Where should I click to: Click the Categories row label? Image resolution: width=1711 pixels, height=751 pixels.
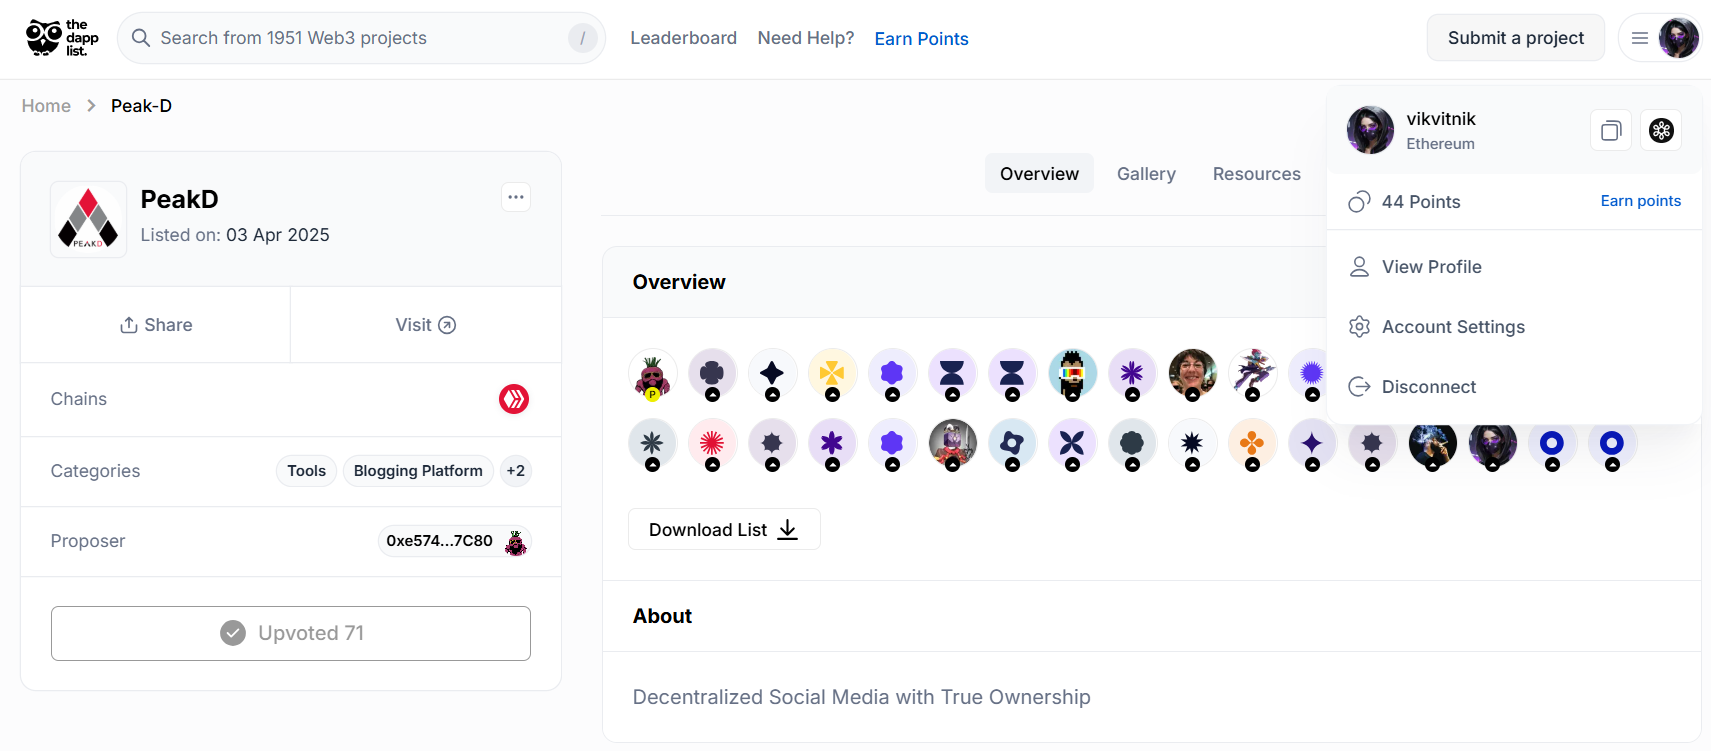pos(95,471)
